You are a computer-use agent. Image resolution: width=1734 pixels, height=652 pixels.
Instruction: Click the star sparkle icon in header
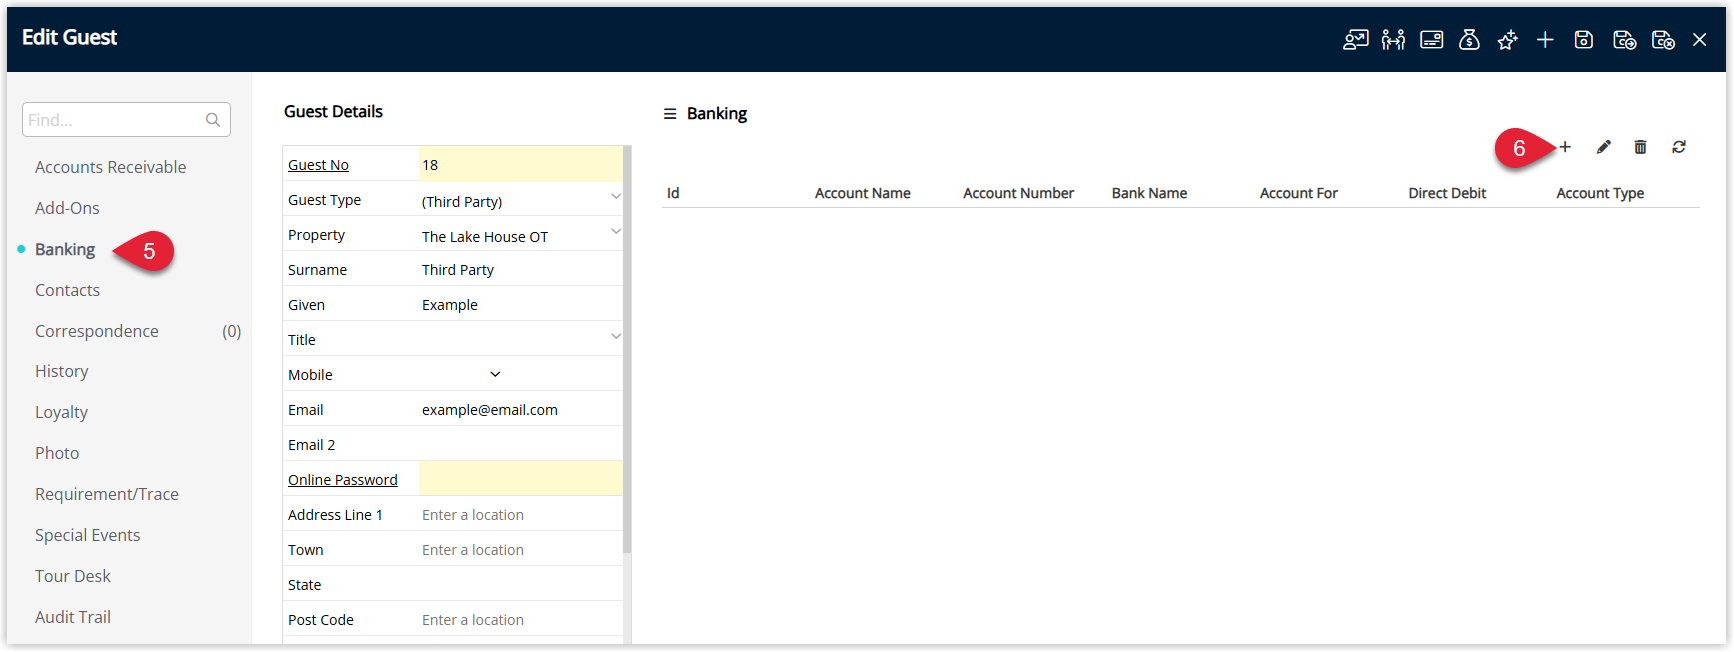[1507, 40]
